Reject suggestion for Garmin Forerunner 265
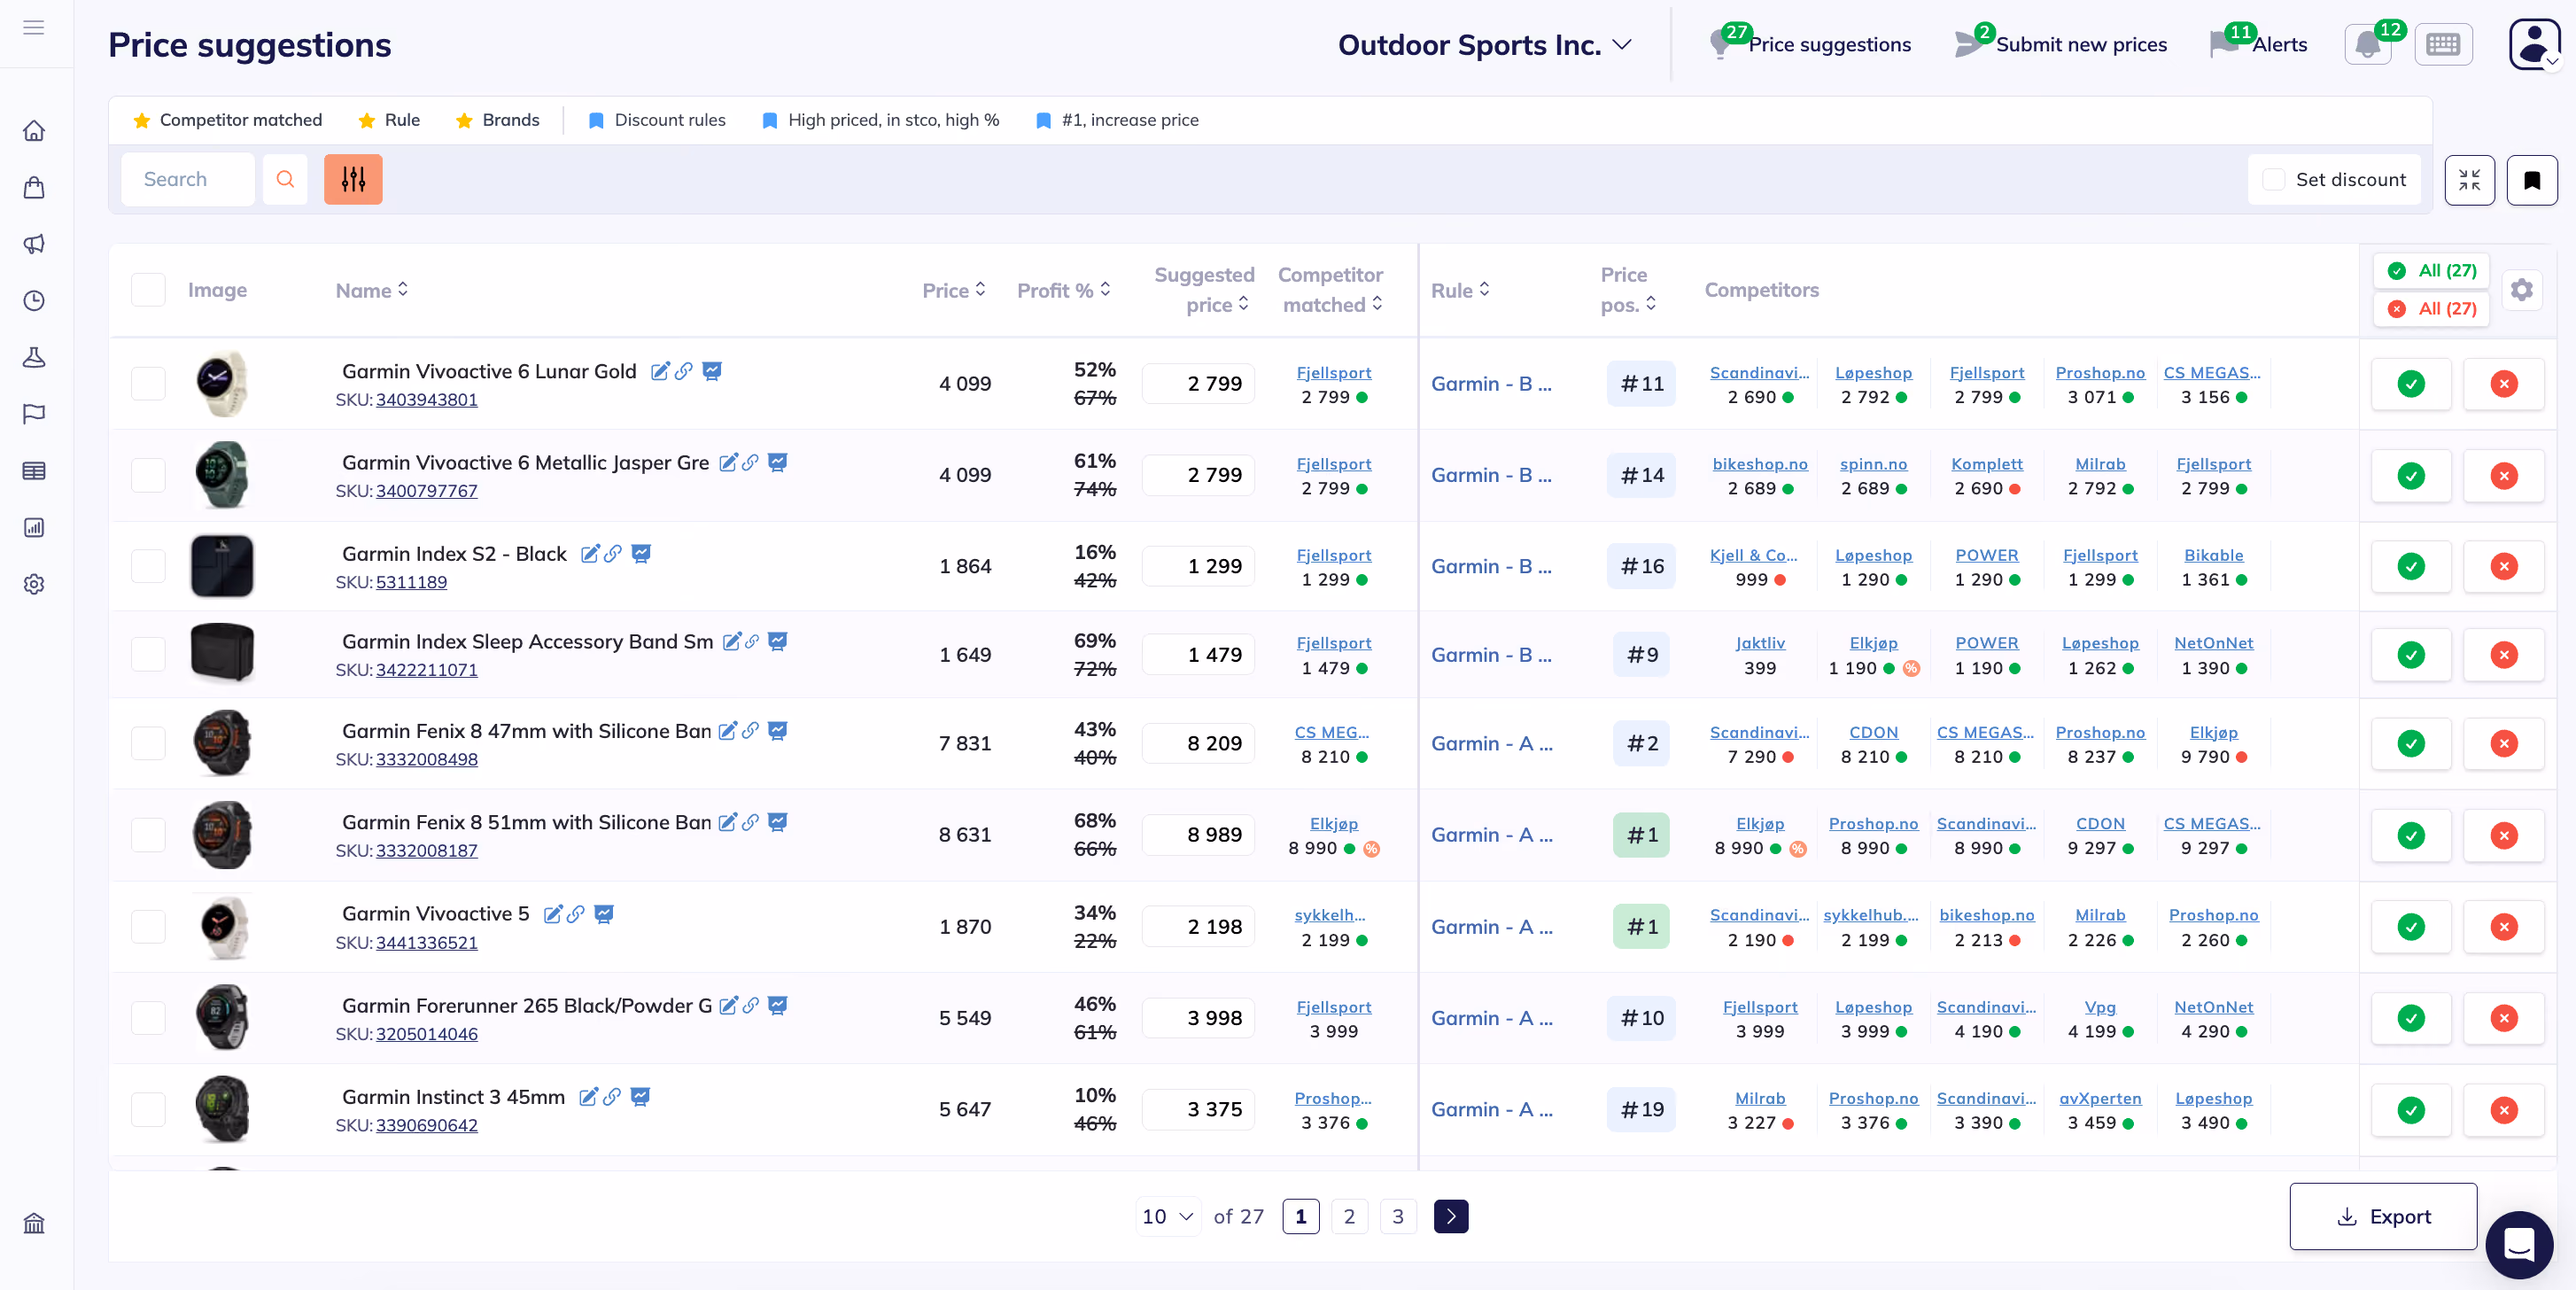Image resolution: width=2576 pixels, height=1290 pixels. [2503, 1018]
